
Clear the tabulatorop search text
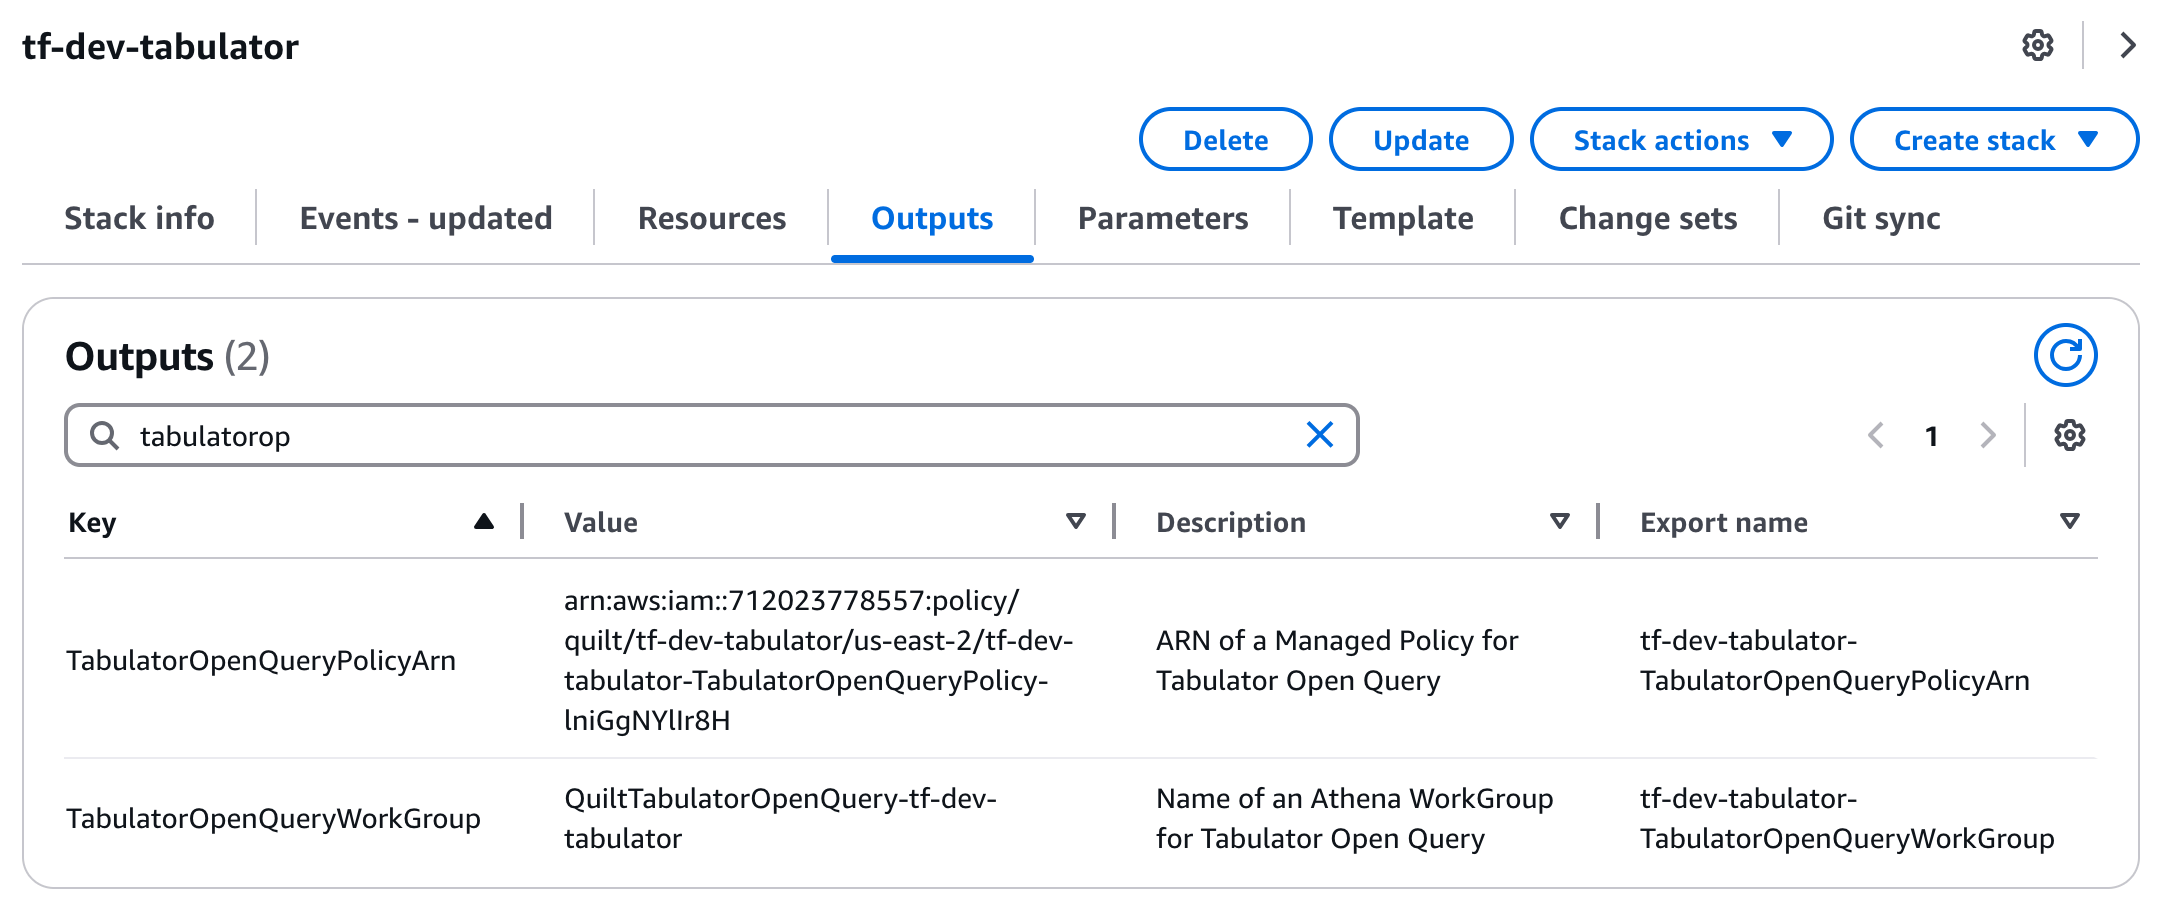pos(1320,435)
